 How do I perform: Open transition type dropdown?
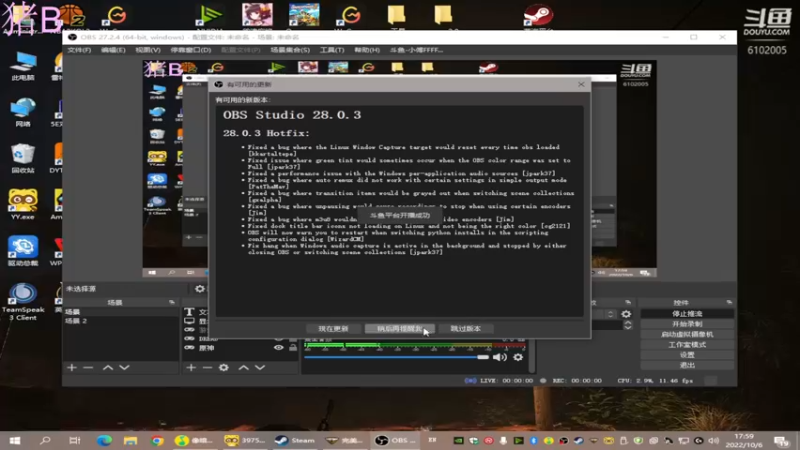click(x=610, y=314)
